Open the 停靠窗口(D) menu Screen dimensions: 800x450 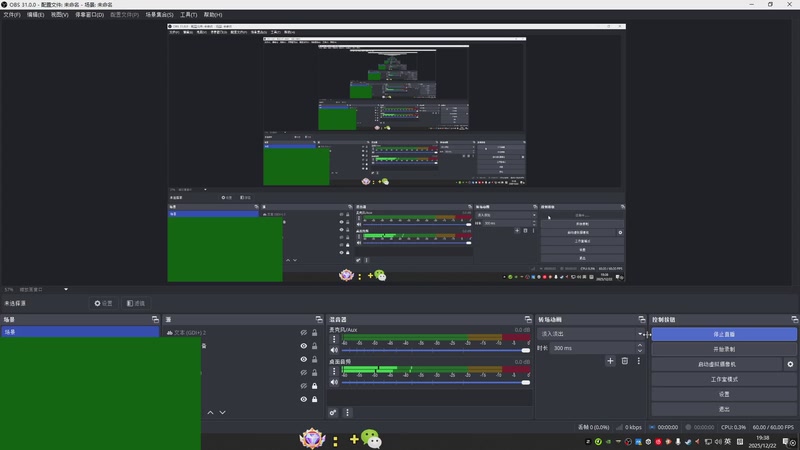(x=89, y=15)
